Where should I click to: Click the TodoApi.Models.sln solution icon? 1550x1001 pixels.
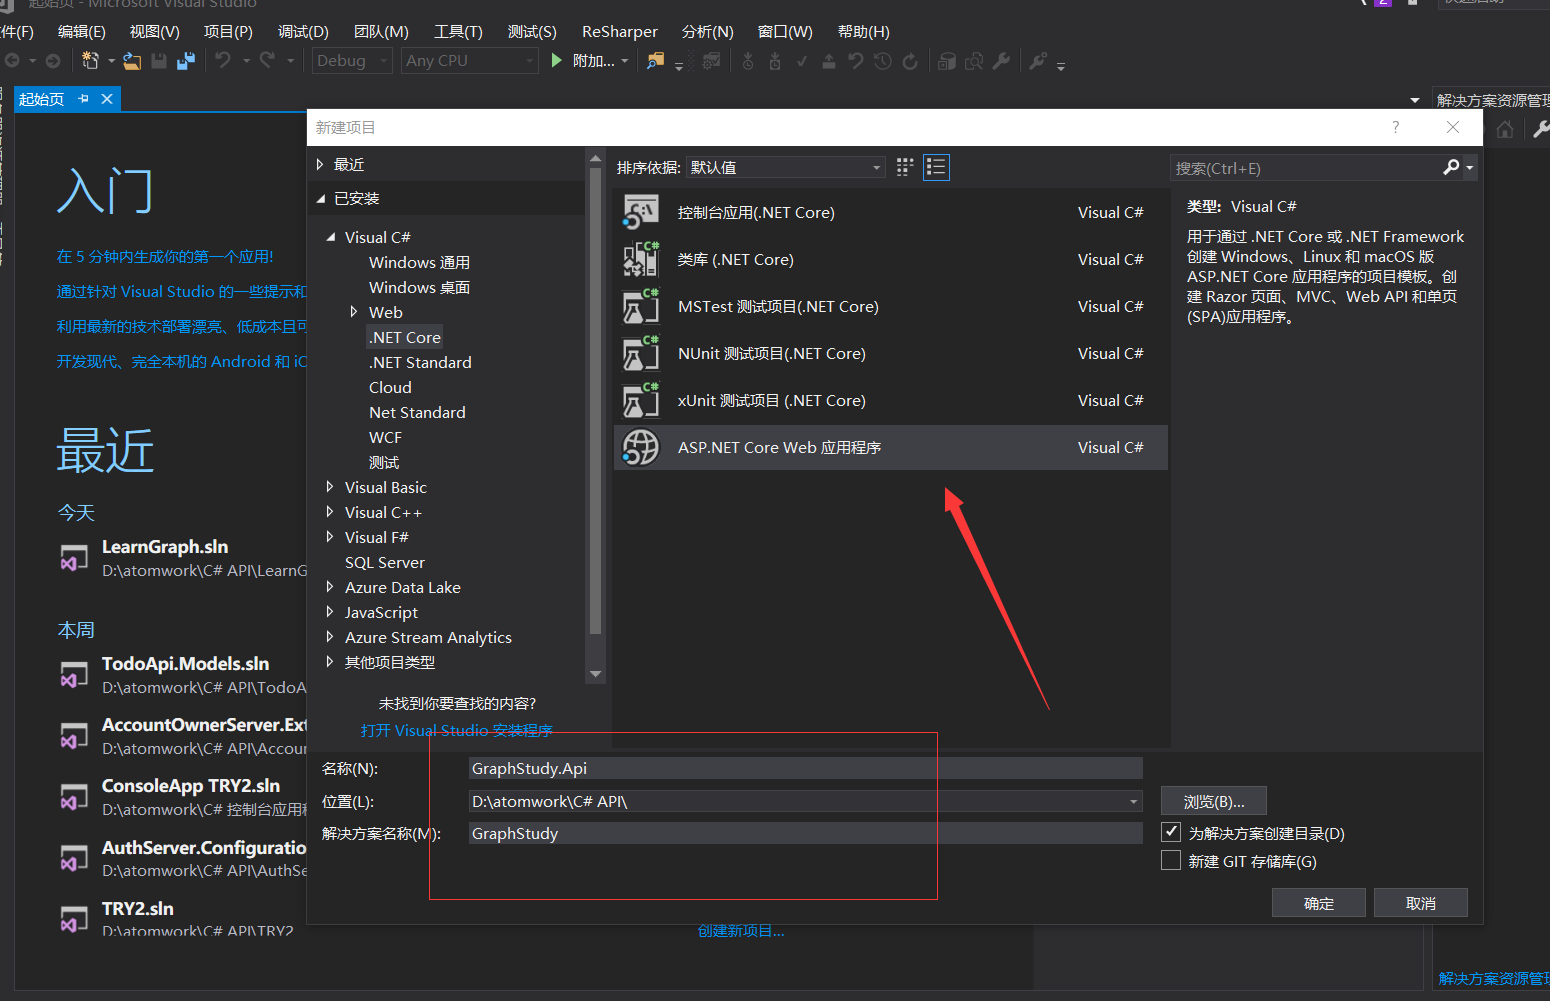pos(74,675)
